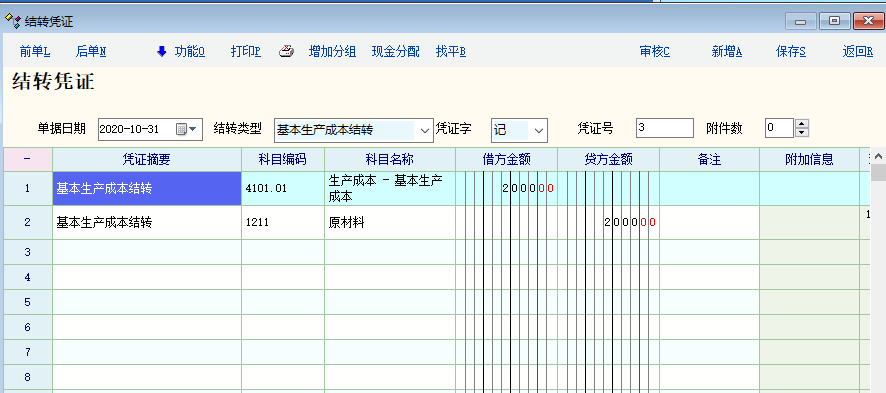
Task: Click the 打印 button
Action: click(246, 52)
